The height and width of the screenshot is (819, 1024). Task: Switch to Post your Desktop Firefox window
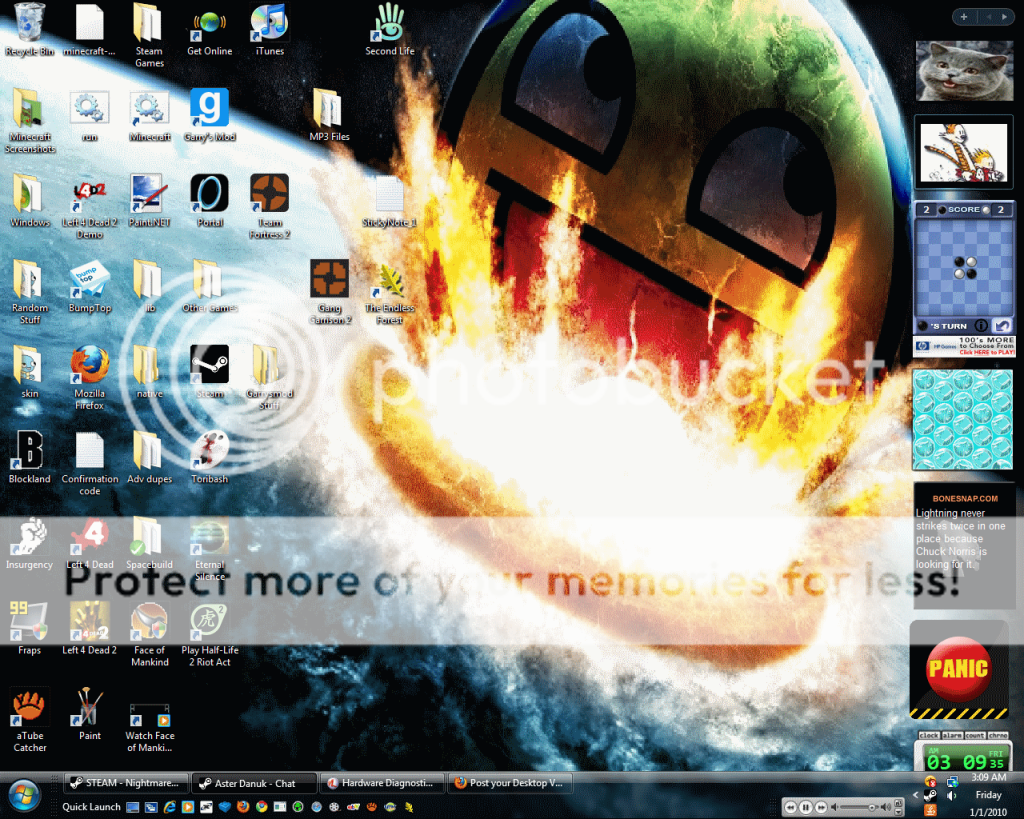click(x=510, y=782)
